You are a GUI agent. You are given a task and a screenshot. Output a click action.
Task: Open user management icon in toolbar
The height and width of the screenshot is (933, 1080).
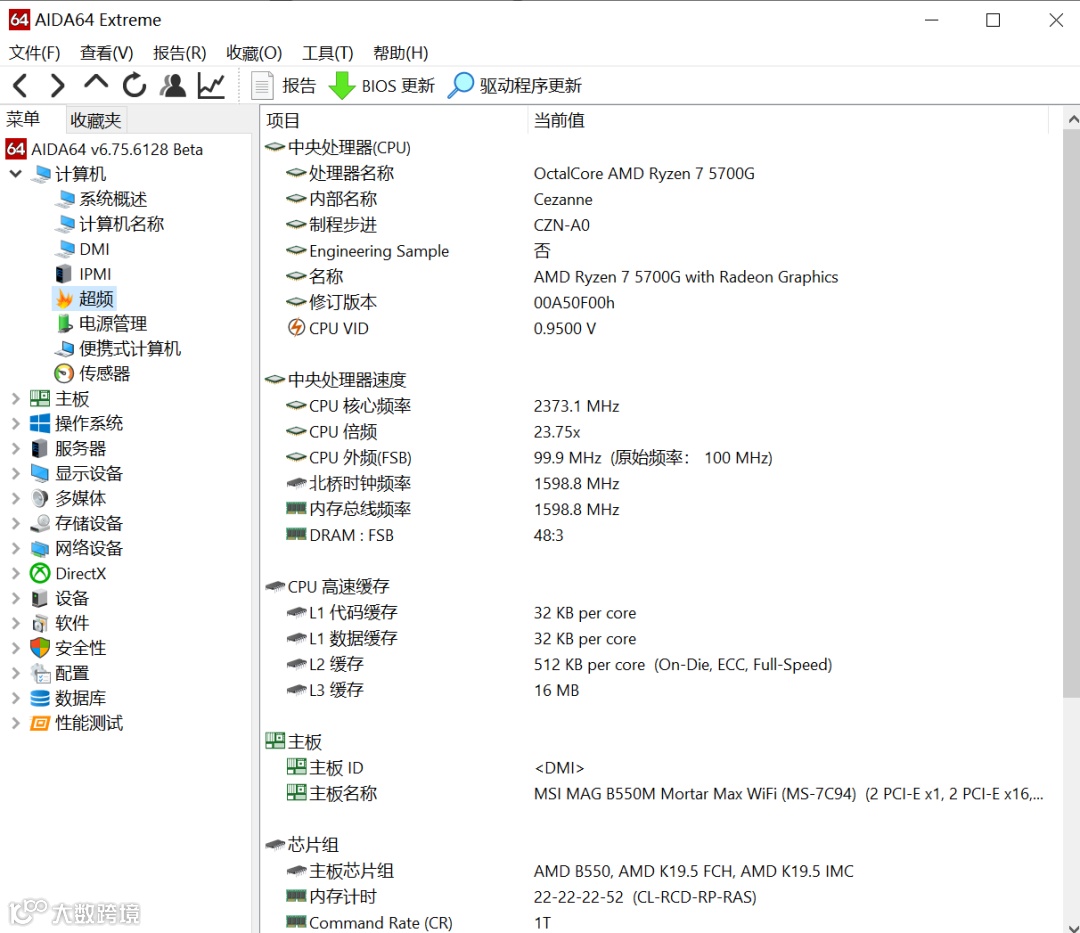tap(172, 85)
